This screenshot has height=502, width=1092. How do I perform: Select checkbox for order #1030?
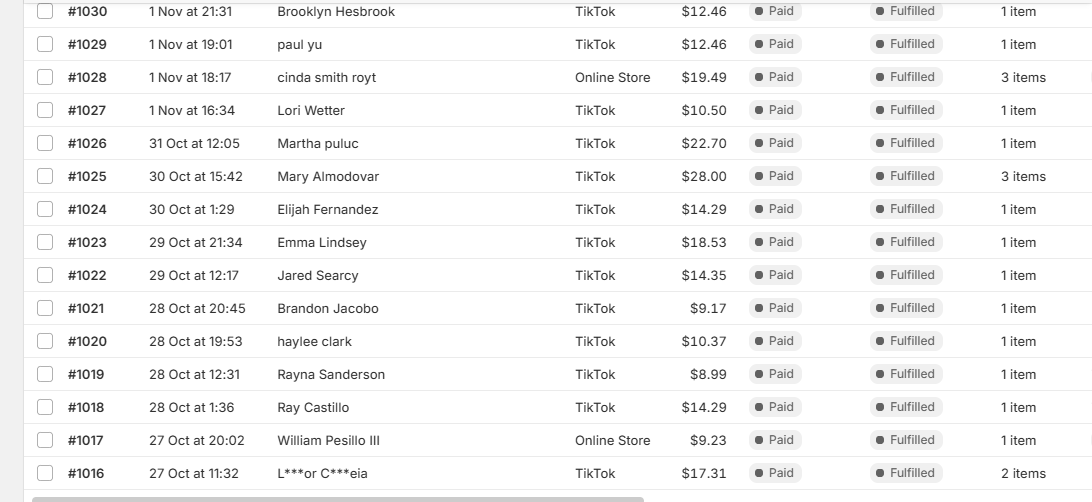[45, 11]
